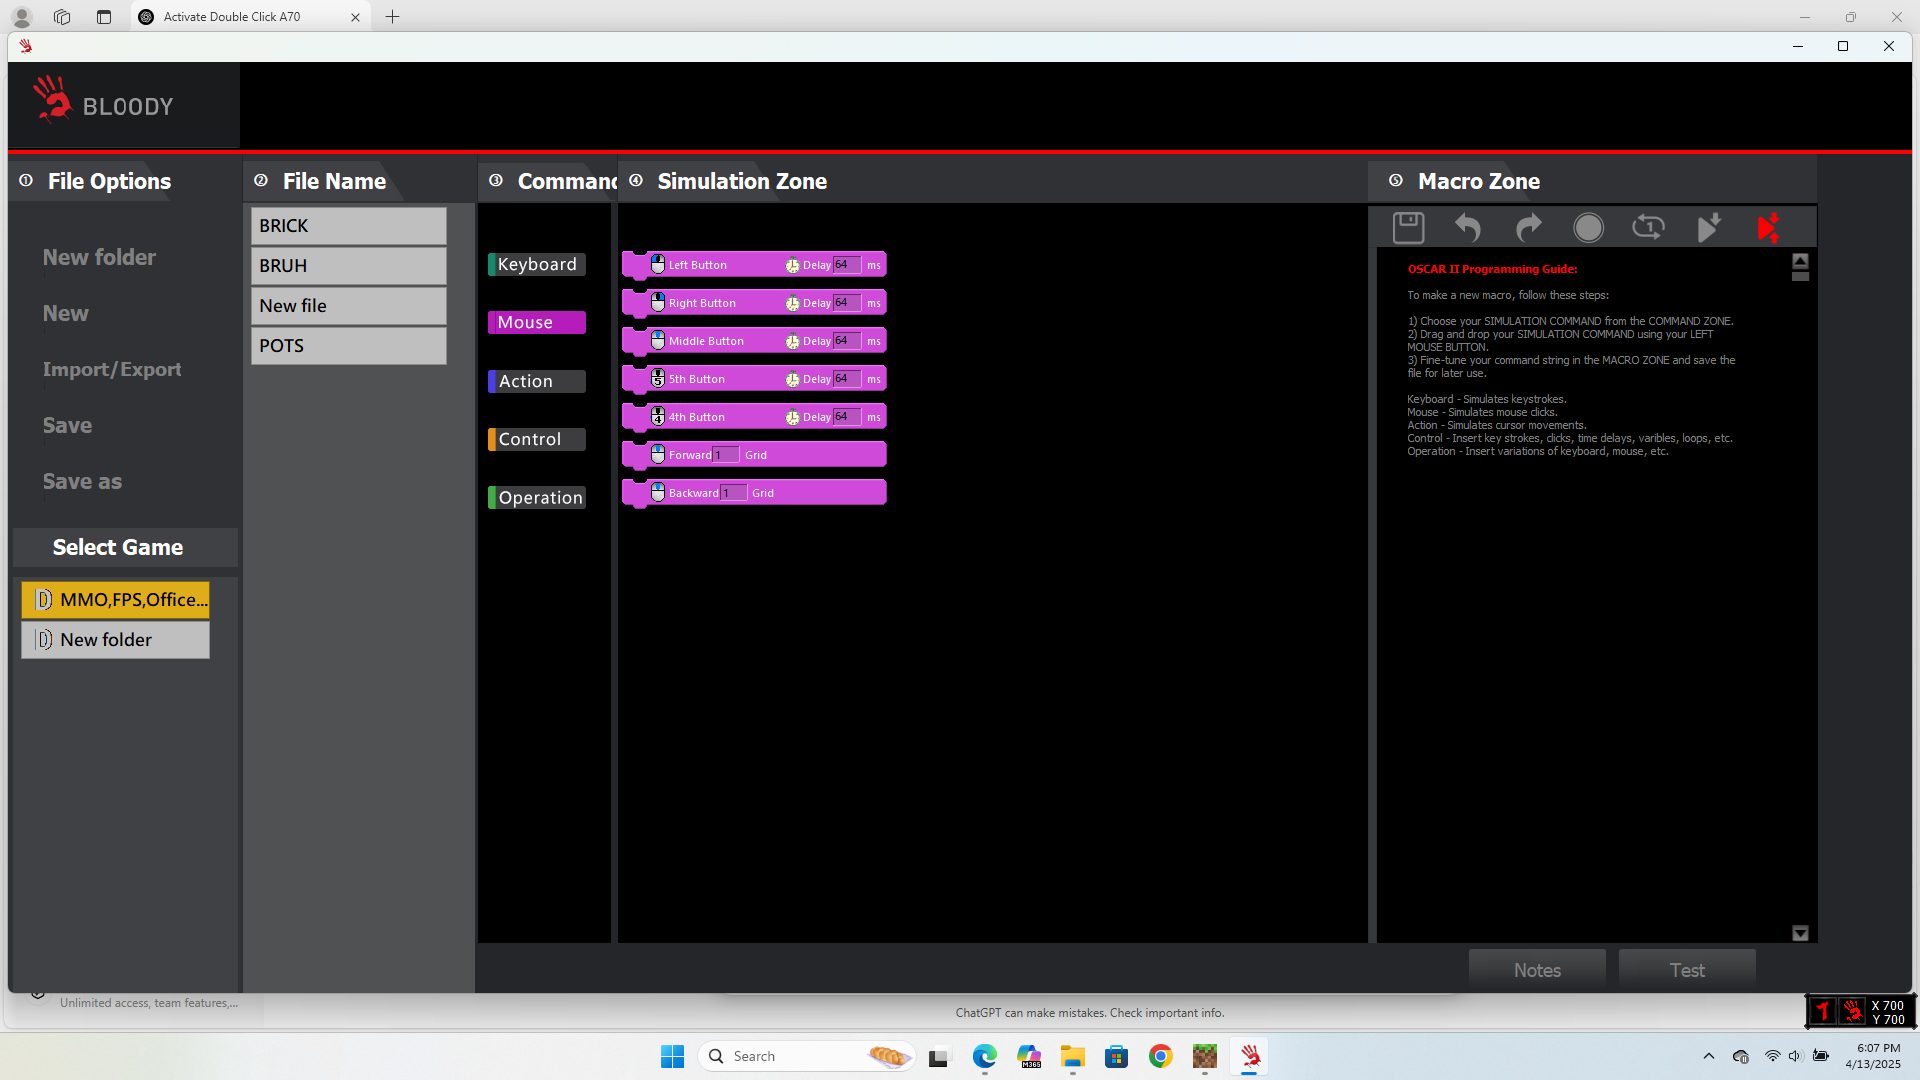Select the Control command category
The image size is (1920, 1080).
(537, 440)
